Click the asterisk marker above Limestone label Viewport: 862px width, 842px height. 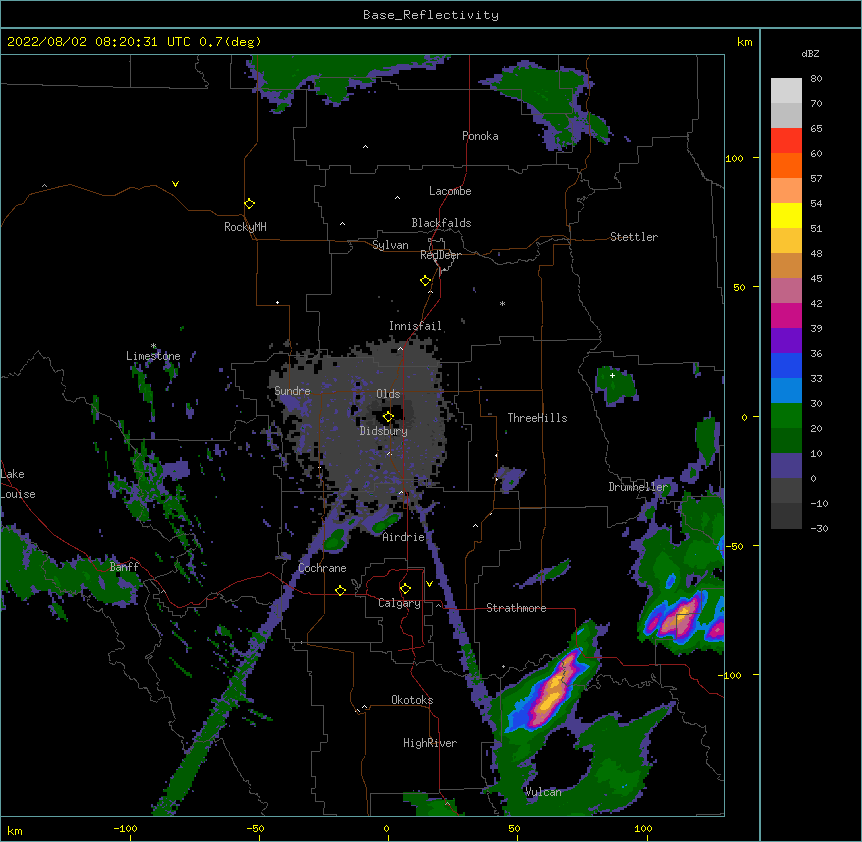153,346
